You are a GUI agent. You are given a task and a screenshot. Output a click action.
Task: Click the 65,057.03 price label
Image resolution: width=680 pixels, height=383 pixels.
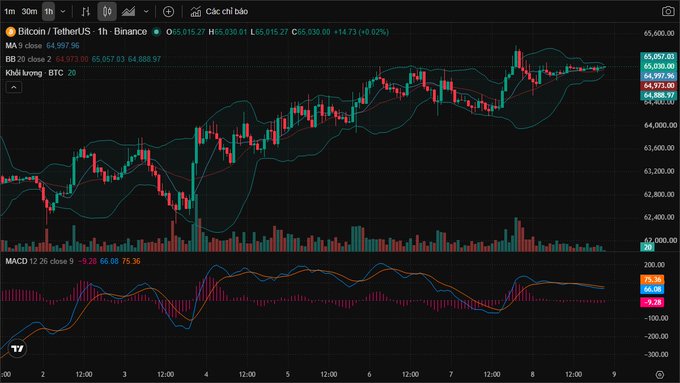point(658,56)
